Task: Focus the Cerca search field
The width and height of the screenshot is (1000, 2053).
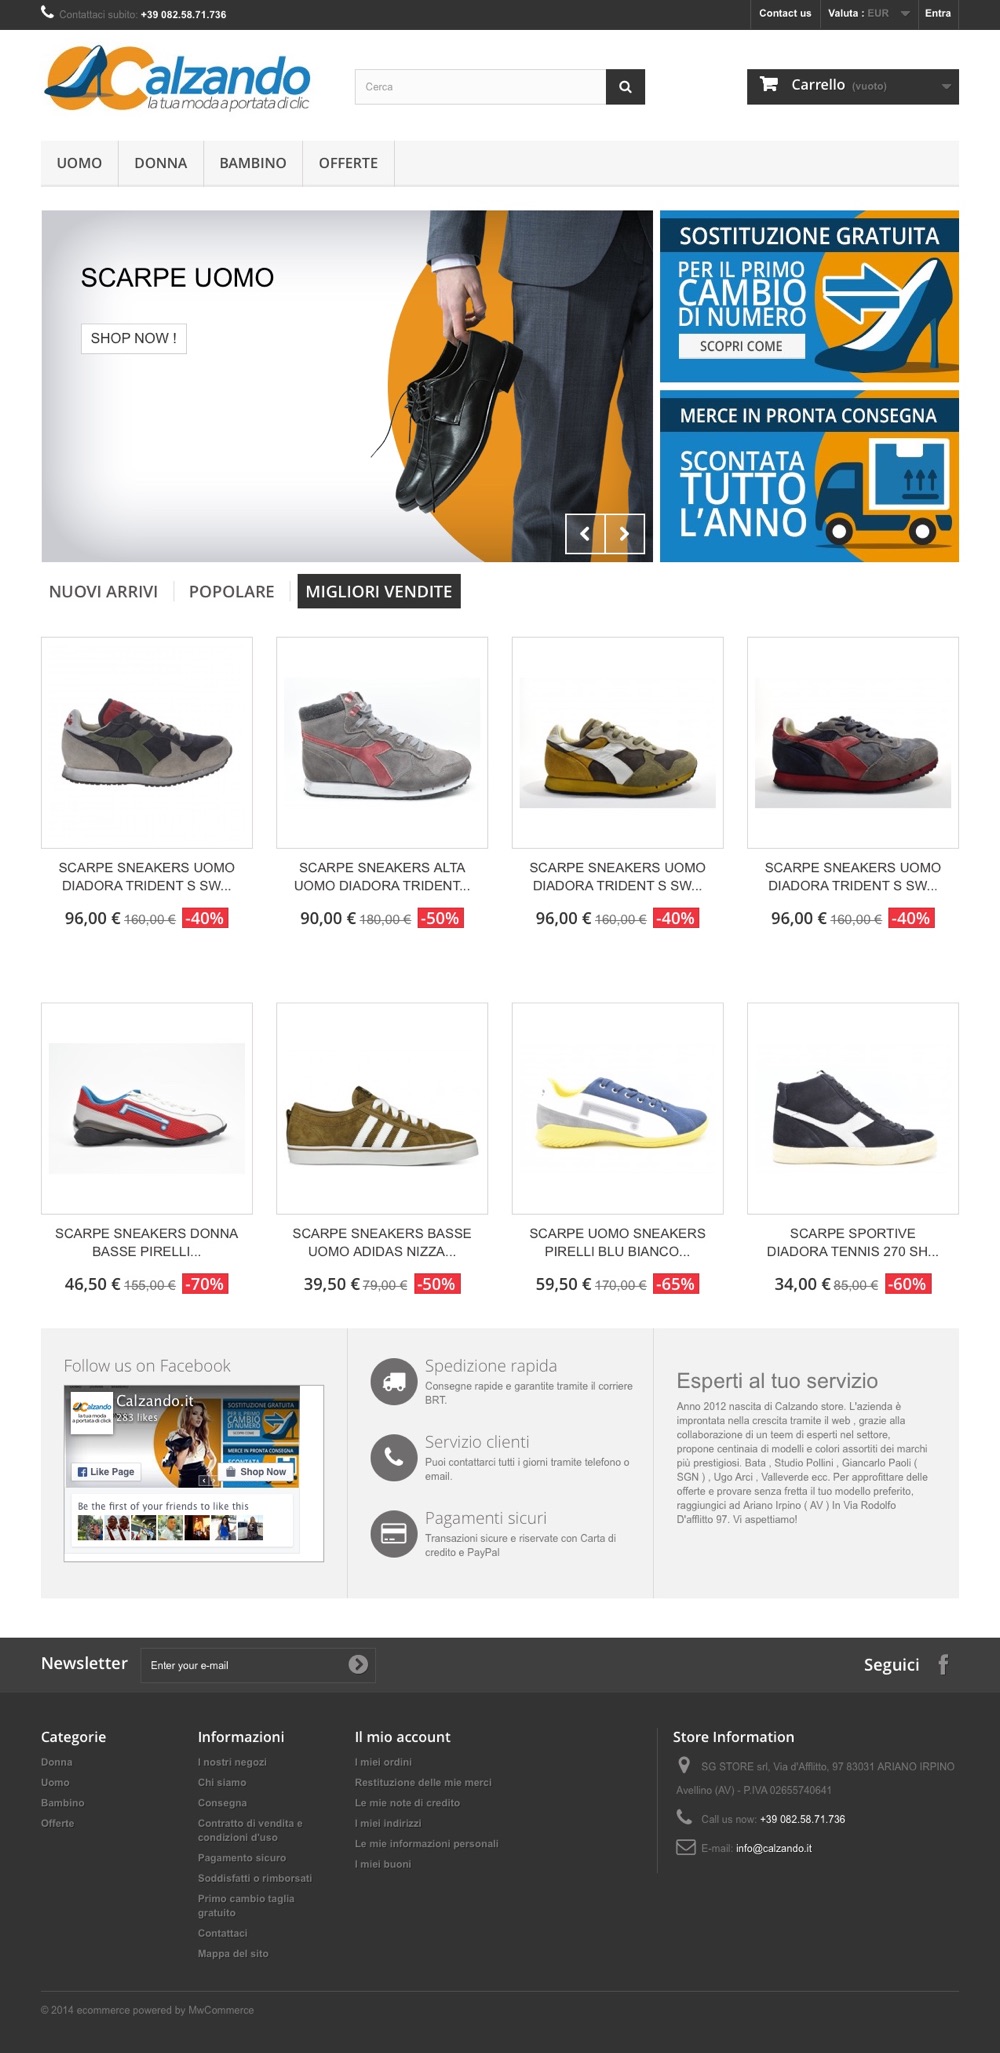Action: click(480, 87)
